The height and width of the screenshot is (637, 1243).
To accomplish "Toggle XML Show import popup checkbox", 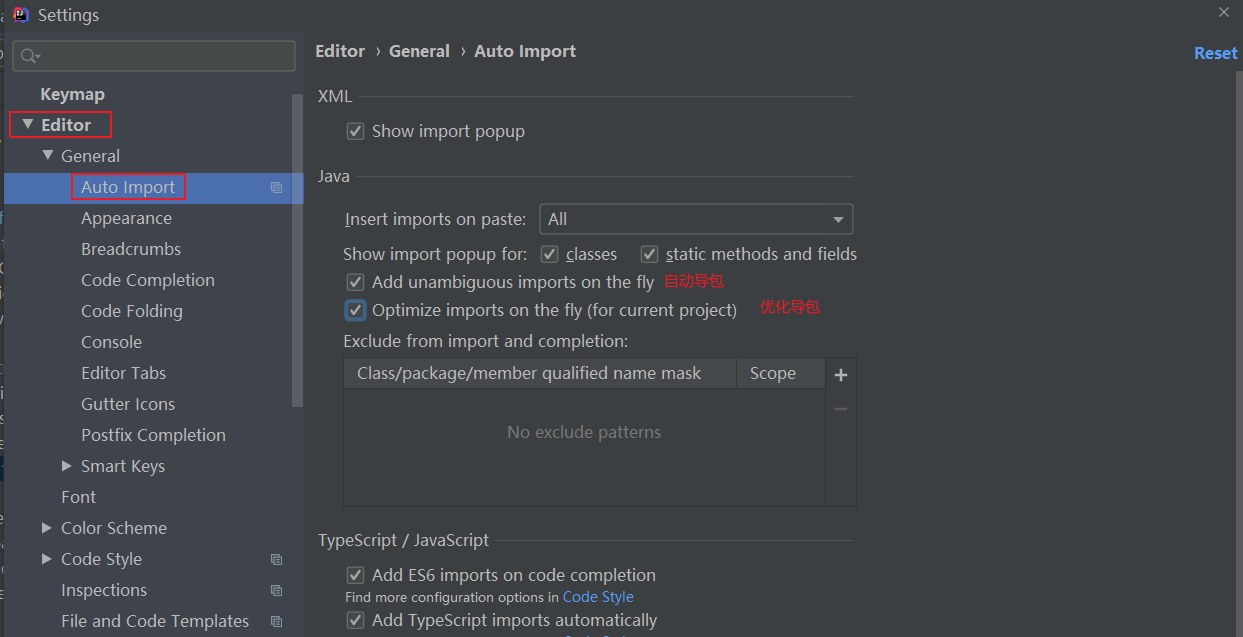I will 355,131.
